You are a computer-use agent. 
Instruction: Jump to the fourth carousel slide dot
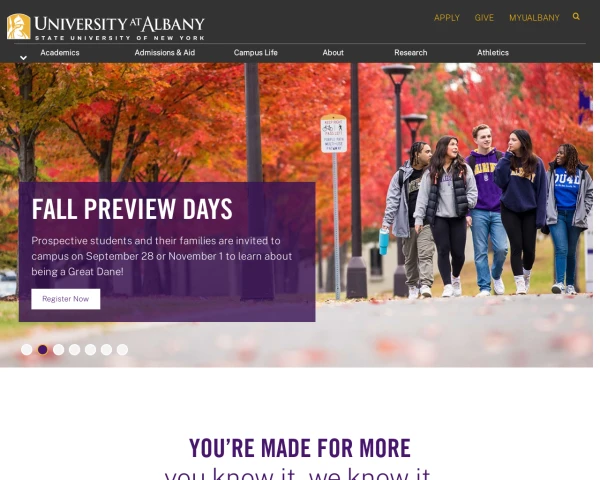pyautogui.click(x=74, y=349)
